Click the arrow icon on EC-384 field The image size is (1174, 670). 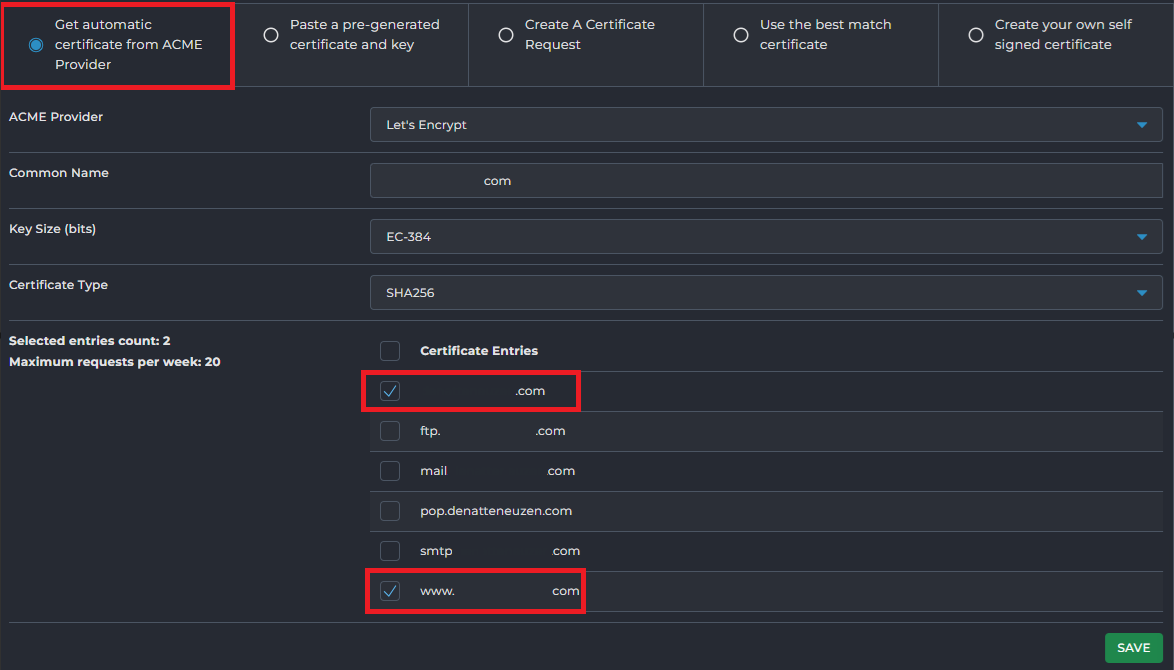pos(1142,237)
